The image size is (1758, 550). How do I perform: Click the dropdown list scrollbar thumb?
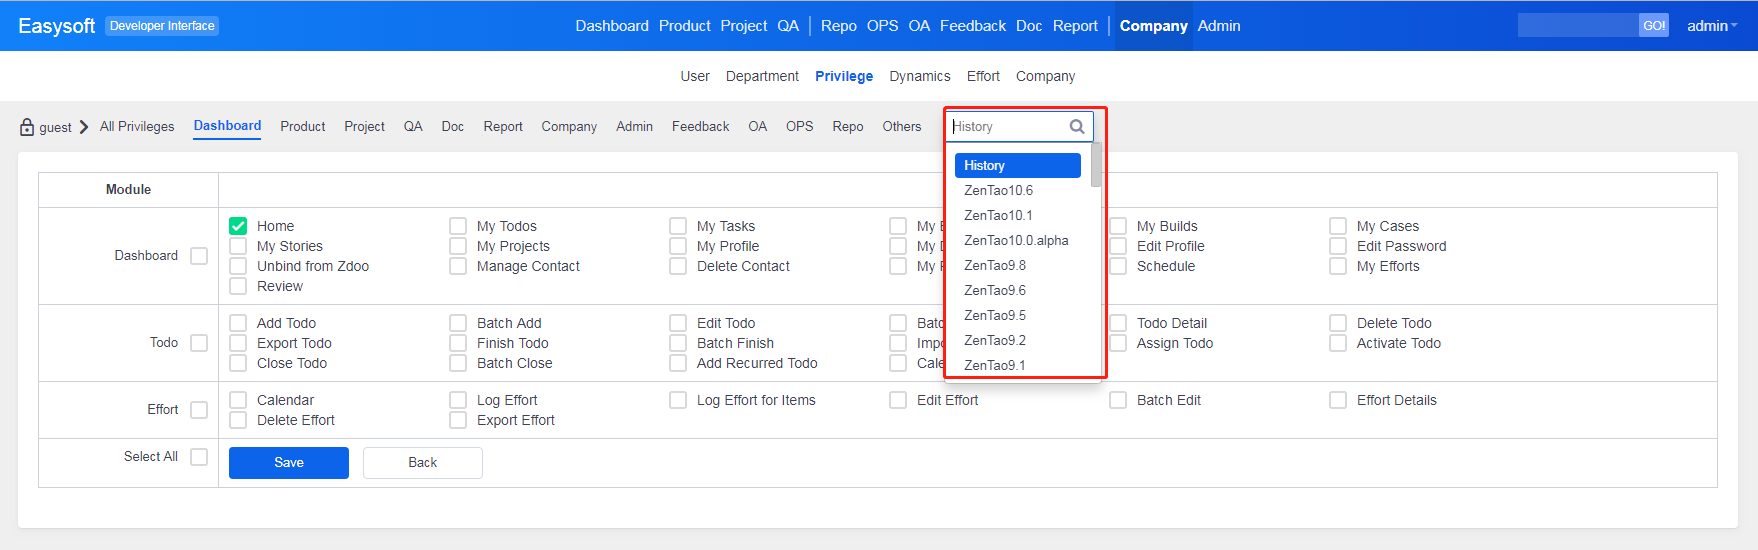click(x=1096, y=165)
